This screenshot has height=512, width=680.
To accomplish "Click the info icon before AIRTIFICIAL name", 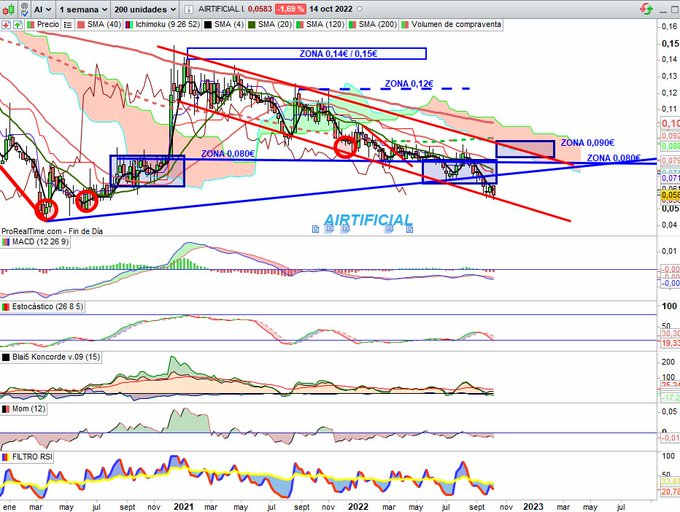I will [188, 9].
